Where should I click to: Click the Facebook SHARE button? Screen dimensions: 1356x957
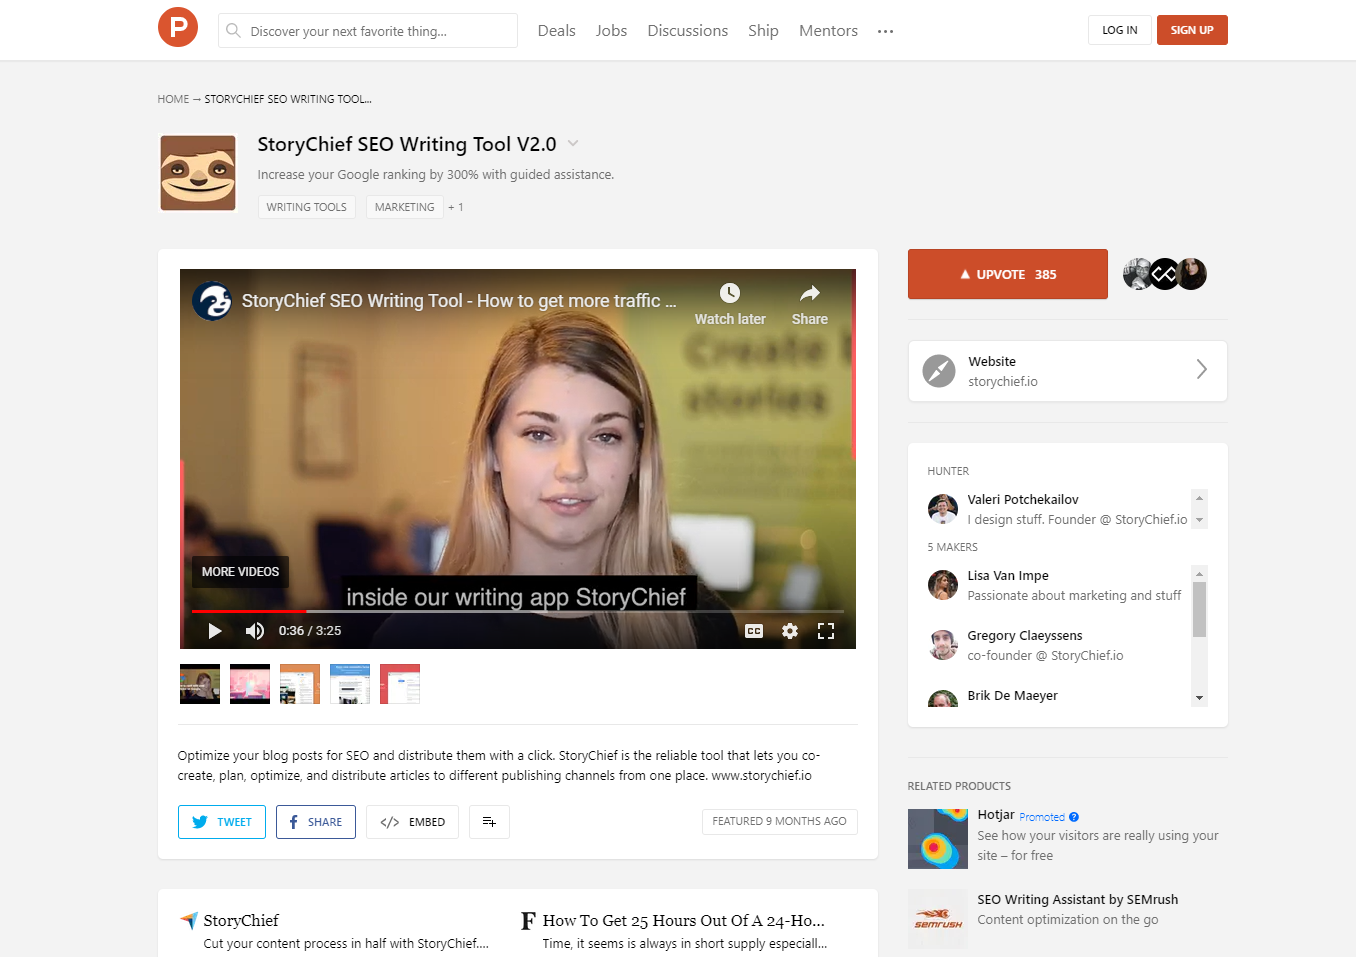click(316, 822)
